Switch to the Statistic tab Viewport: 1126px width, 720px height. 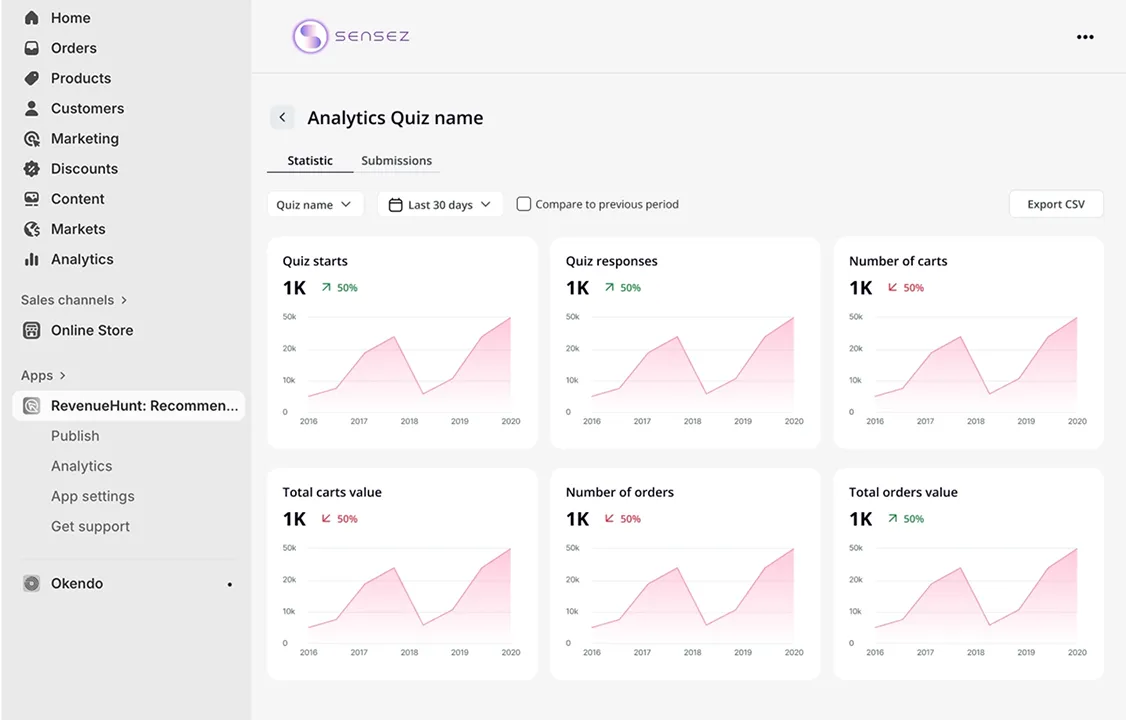click(310, 161)
